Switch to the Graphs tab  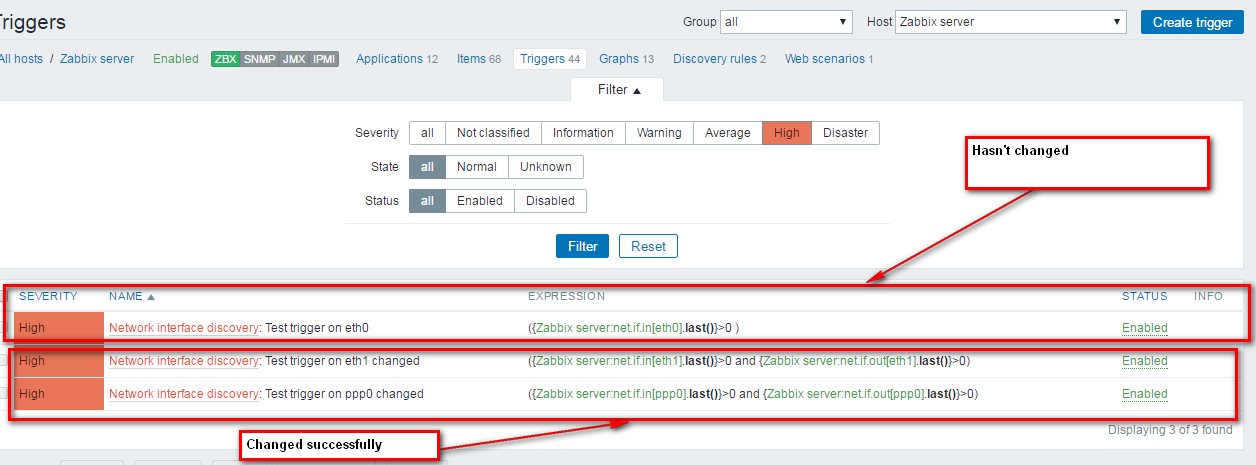[x=626, y=59]
